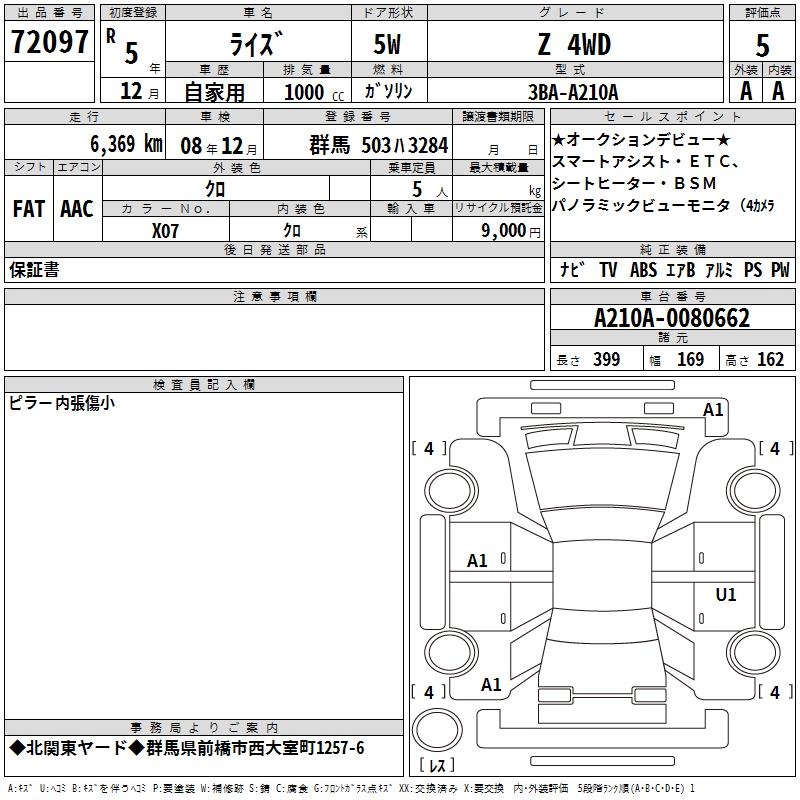Screen dimensions: 800x800
Task: Click the height value 162
Action: click(x=770, y=359)
